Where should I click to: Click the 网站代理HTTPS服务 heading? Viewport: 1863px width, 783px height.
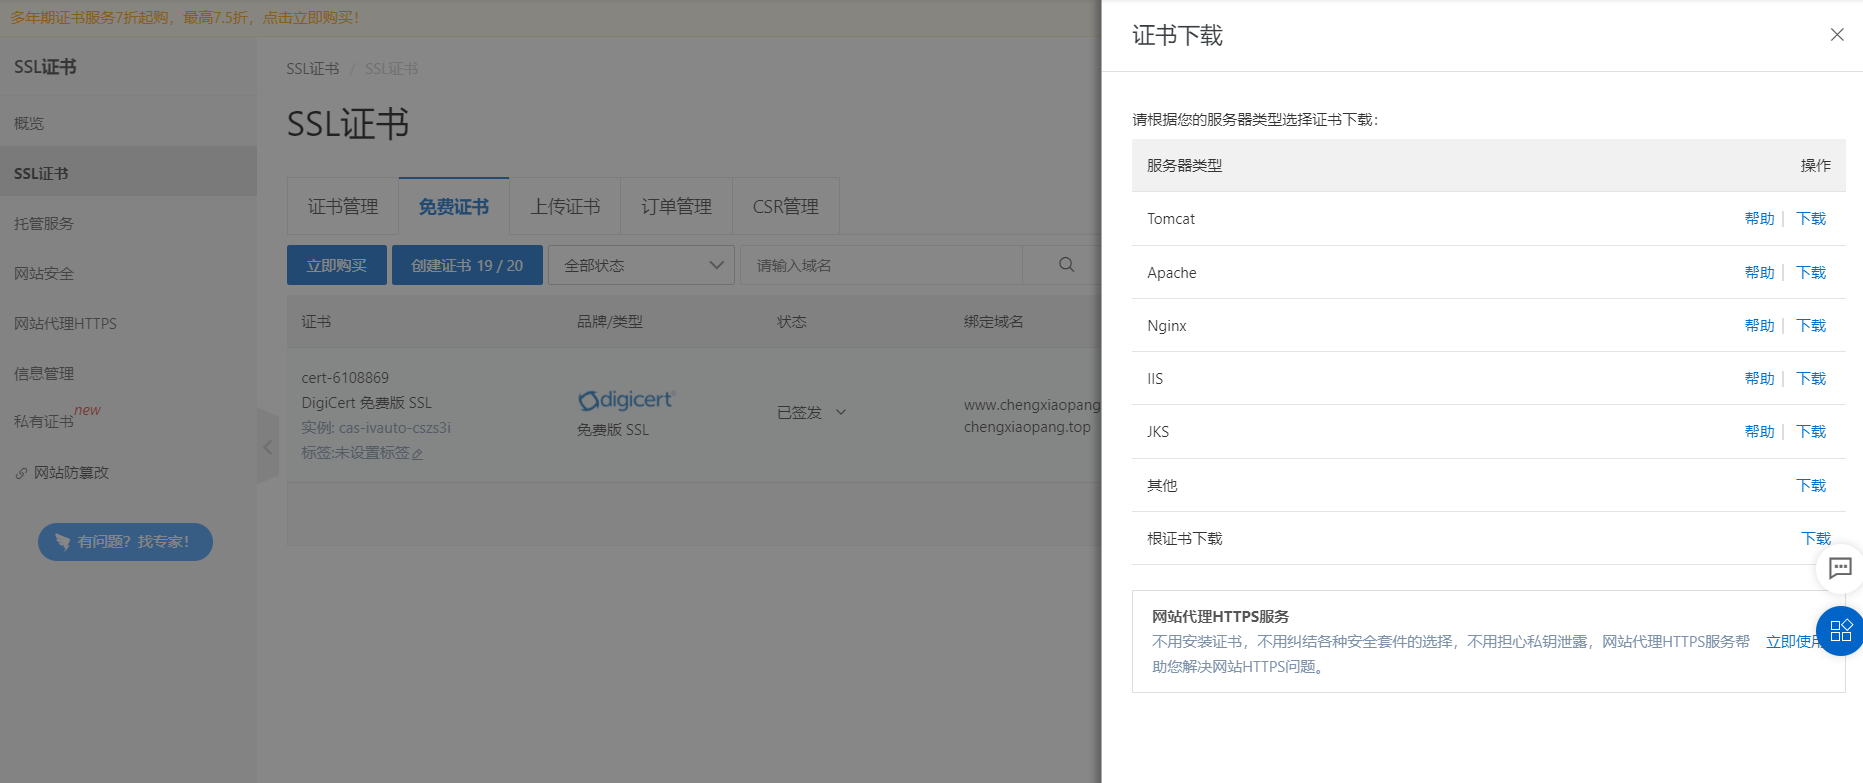coord(1220,616)
